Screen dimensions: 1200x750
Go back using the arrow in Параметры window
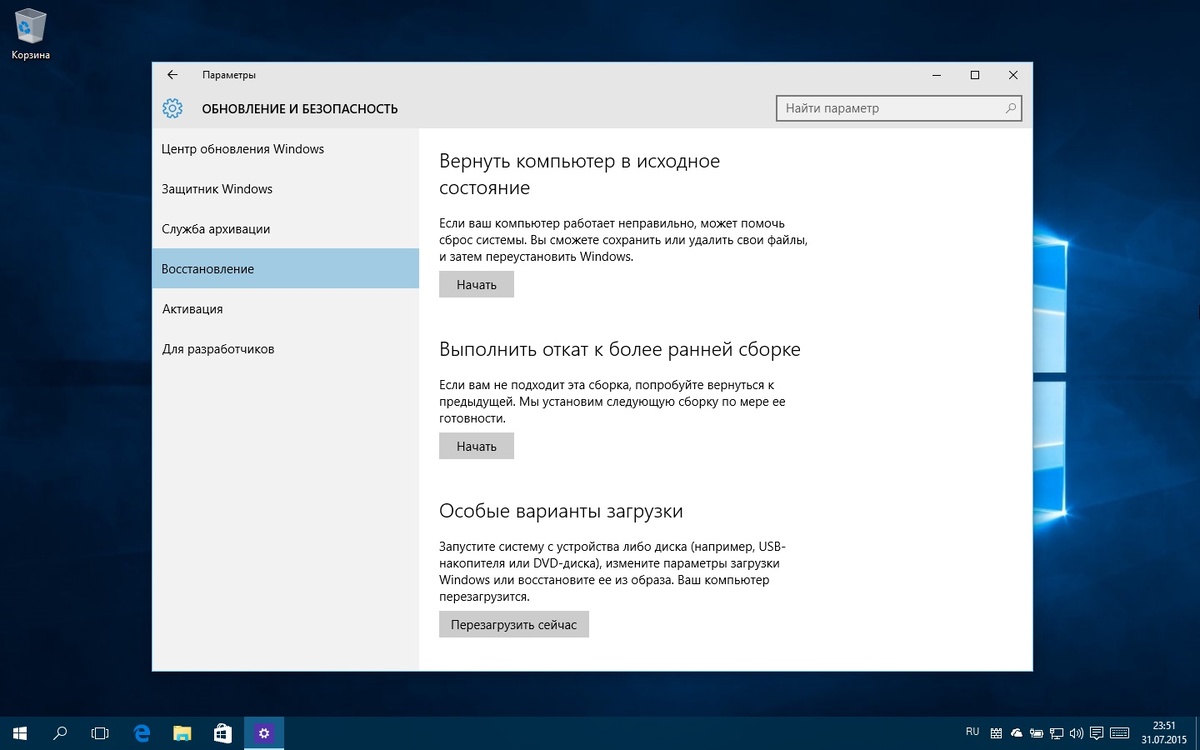(x=172, y=75)
